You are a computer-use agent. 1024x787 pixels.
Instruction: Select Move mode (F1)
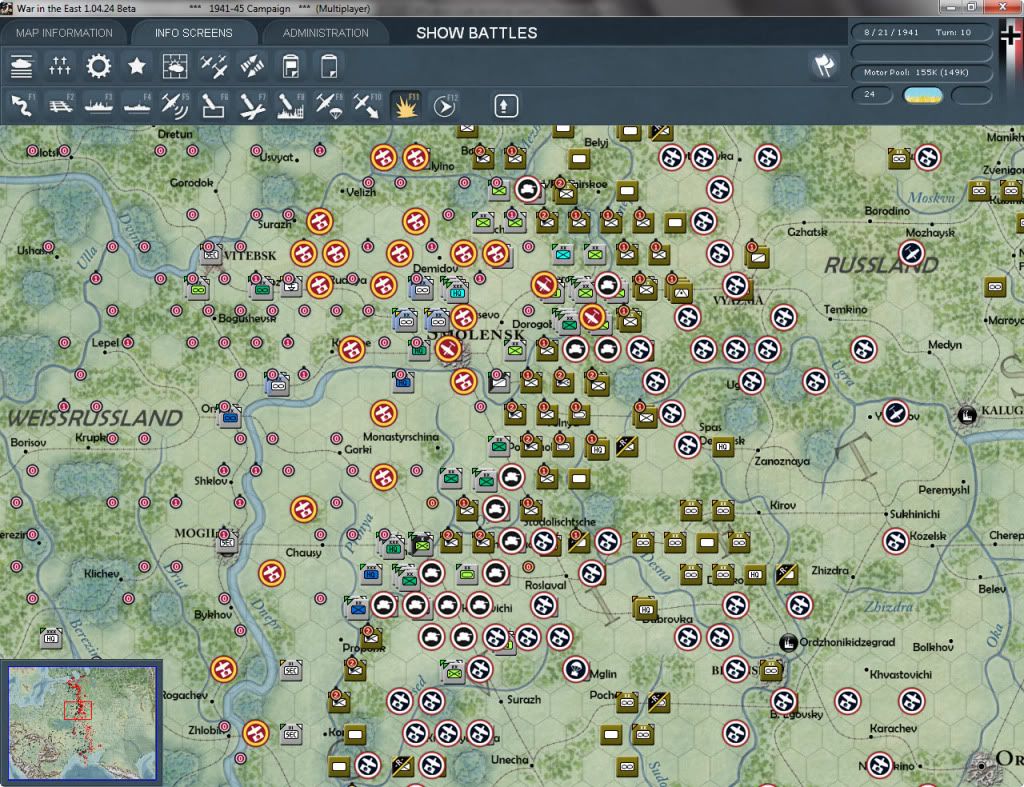(x=22, y=106)
